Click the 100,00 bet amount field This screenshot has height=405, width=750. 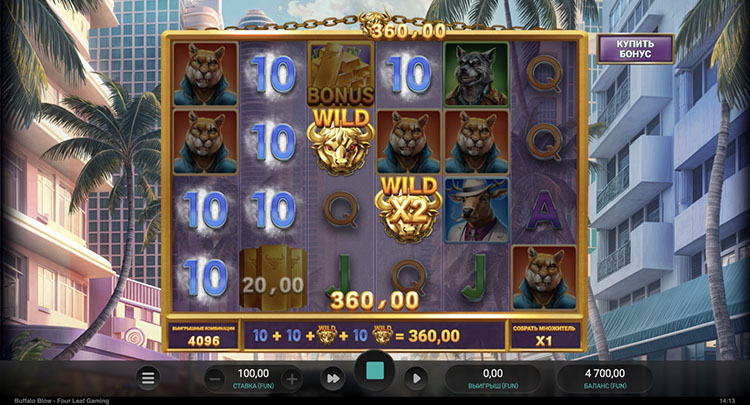coord(254,378)
